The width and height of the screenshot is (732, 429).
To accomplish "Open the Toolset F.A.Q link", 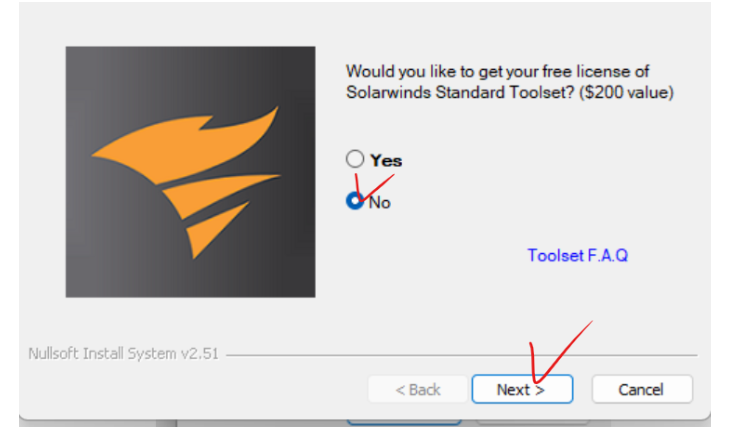I will [577, 255].
